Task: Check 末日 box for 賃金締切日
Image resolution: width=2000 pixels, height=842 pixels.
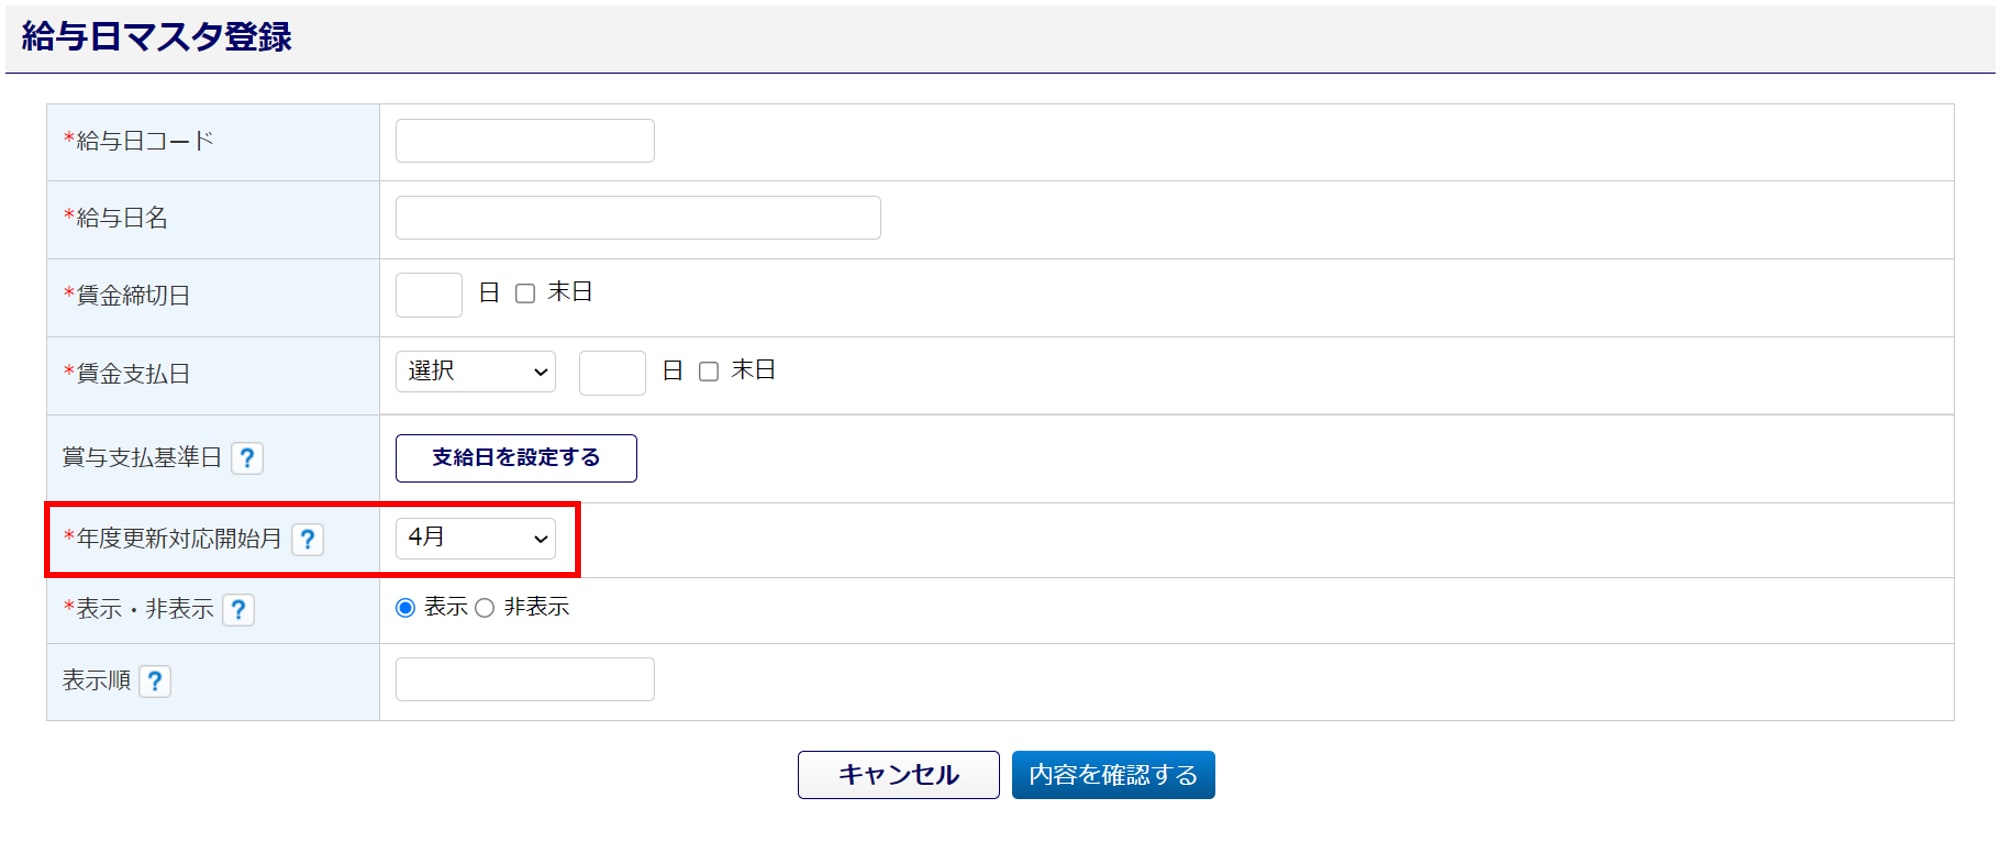Action: (525, 294)
